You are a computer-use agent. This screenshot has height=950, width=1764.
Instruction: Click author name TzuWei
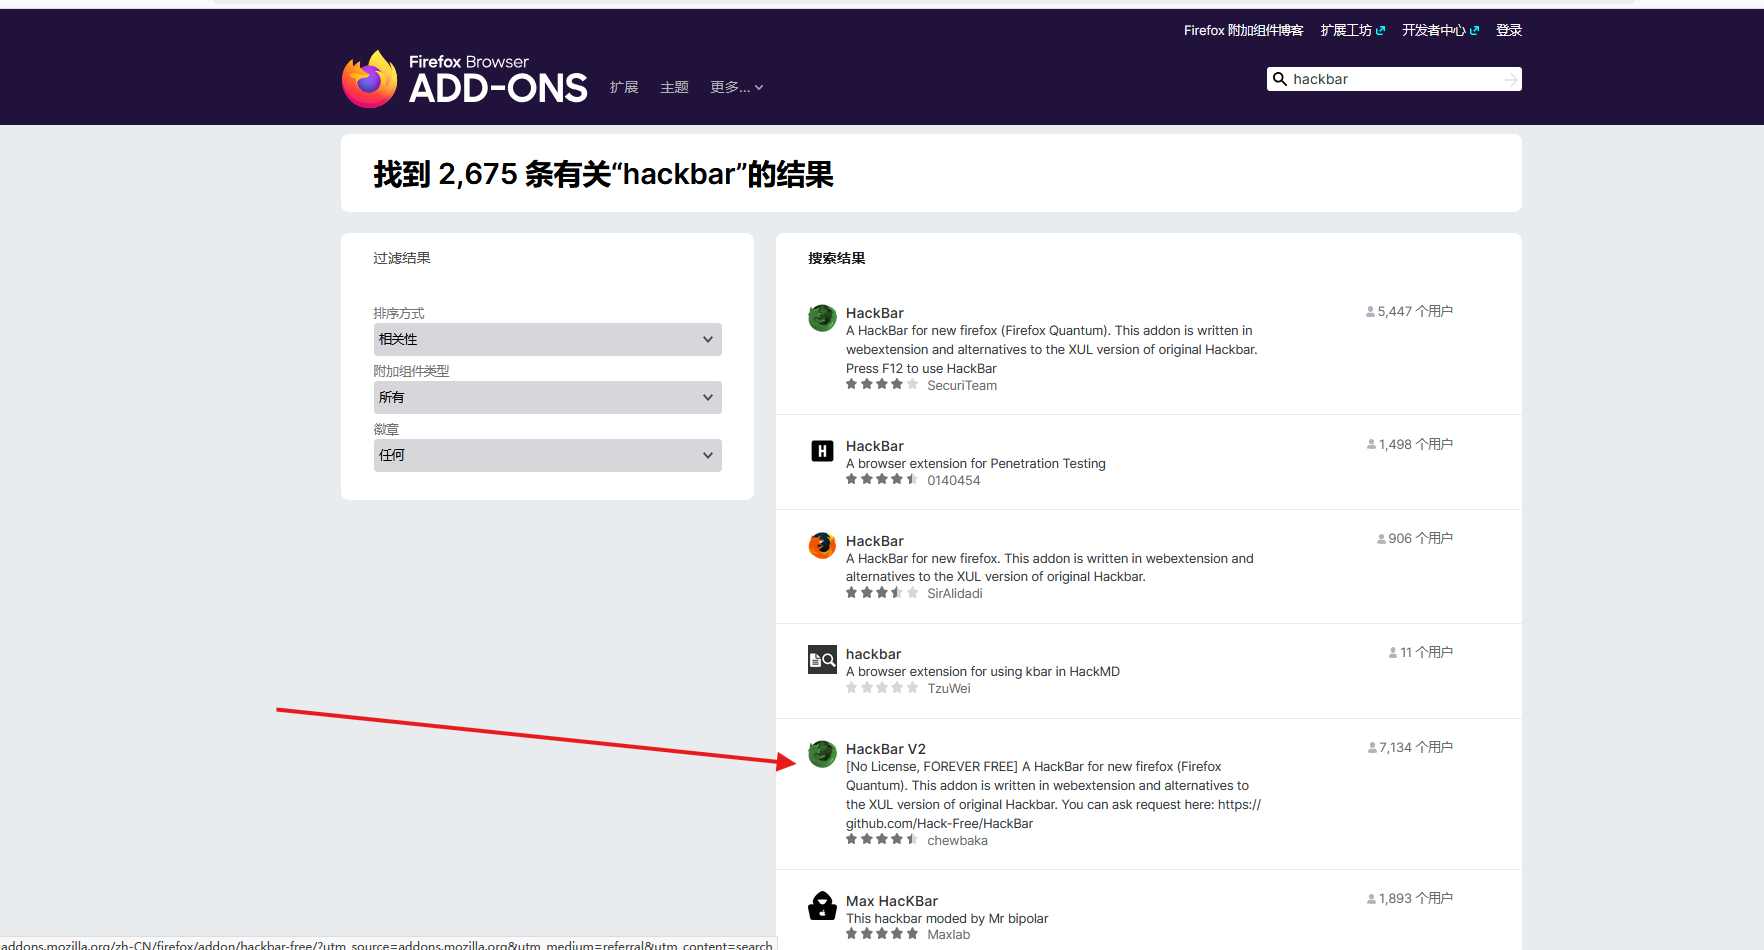point(948,688)
